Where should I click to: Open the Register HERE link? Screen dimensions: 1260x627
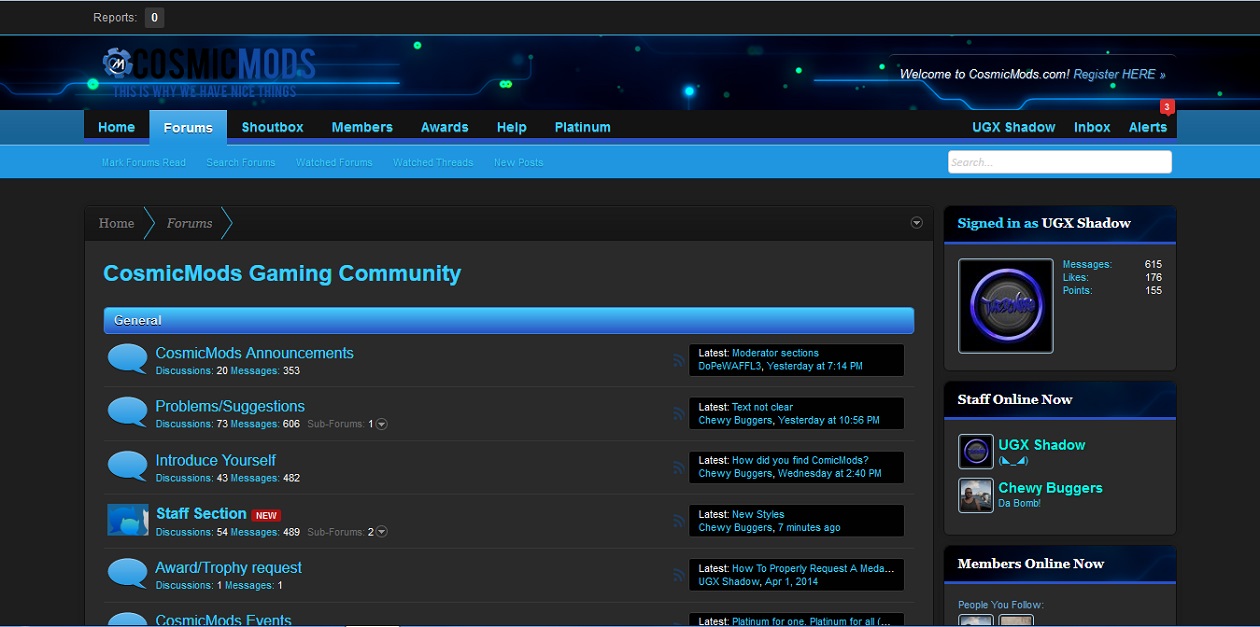(x=1118, y=74)
